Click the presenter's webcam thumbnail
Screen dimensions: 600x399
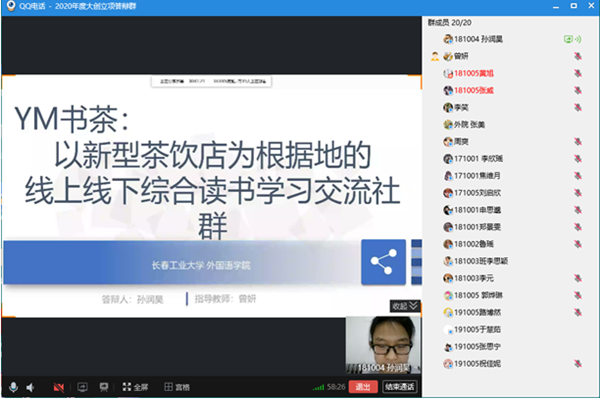pos(383,345)
